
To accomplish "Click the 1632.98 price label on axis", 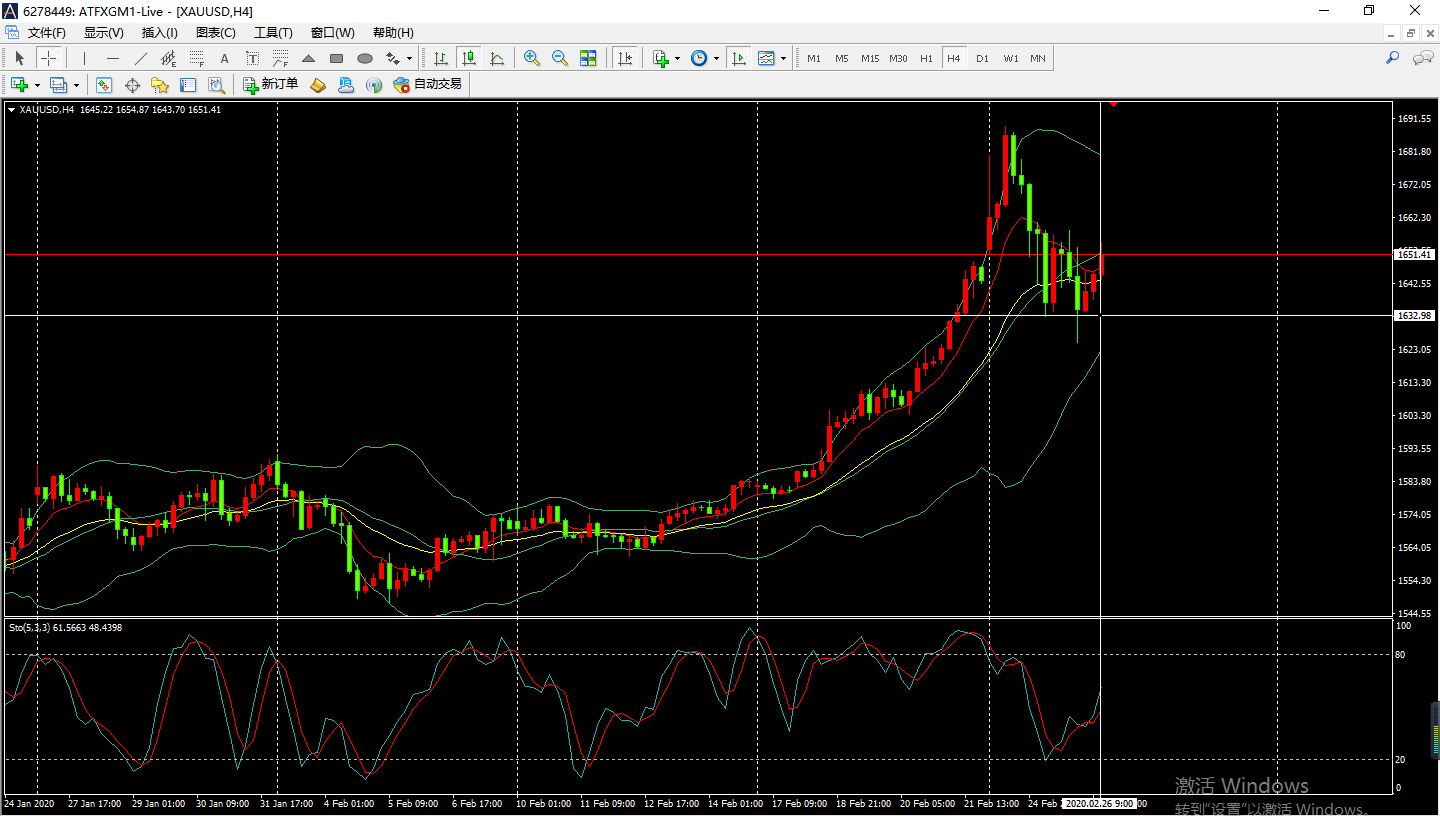I will click(1414, 315).
